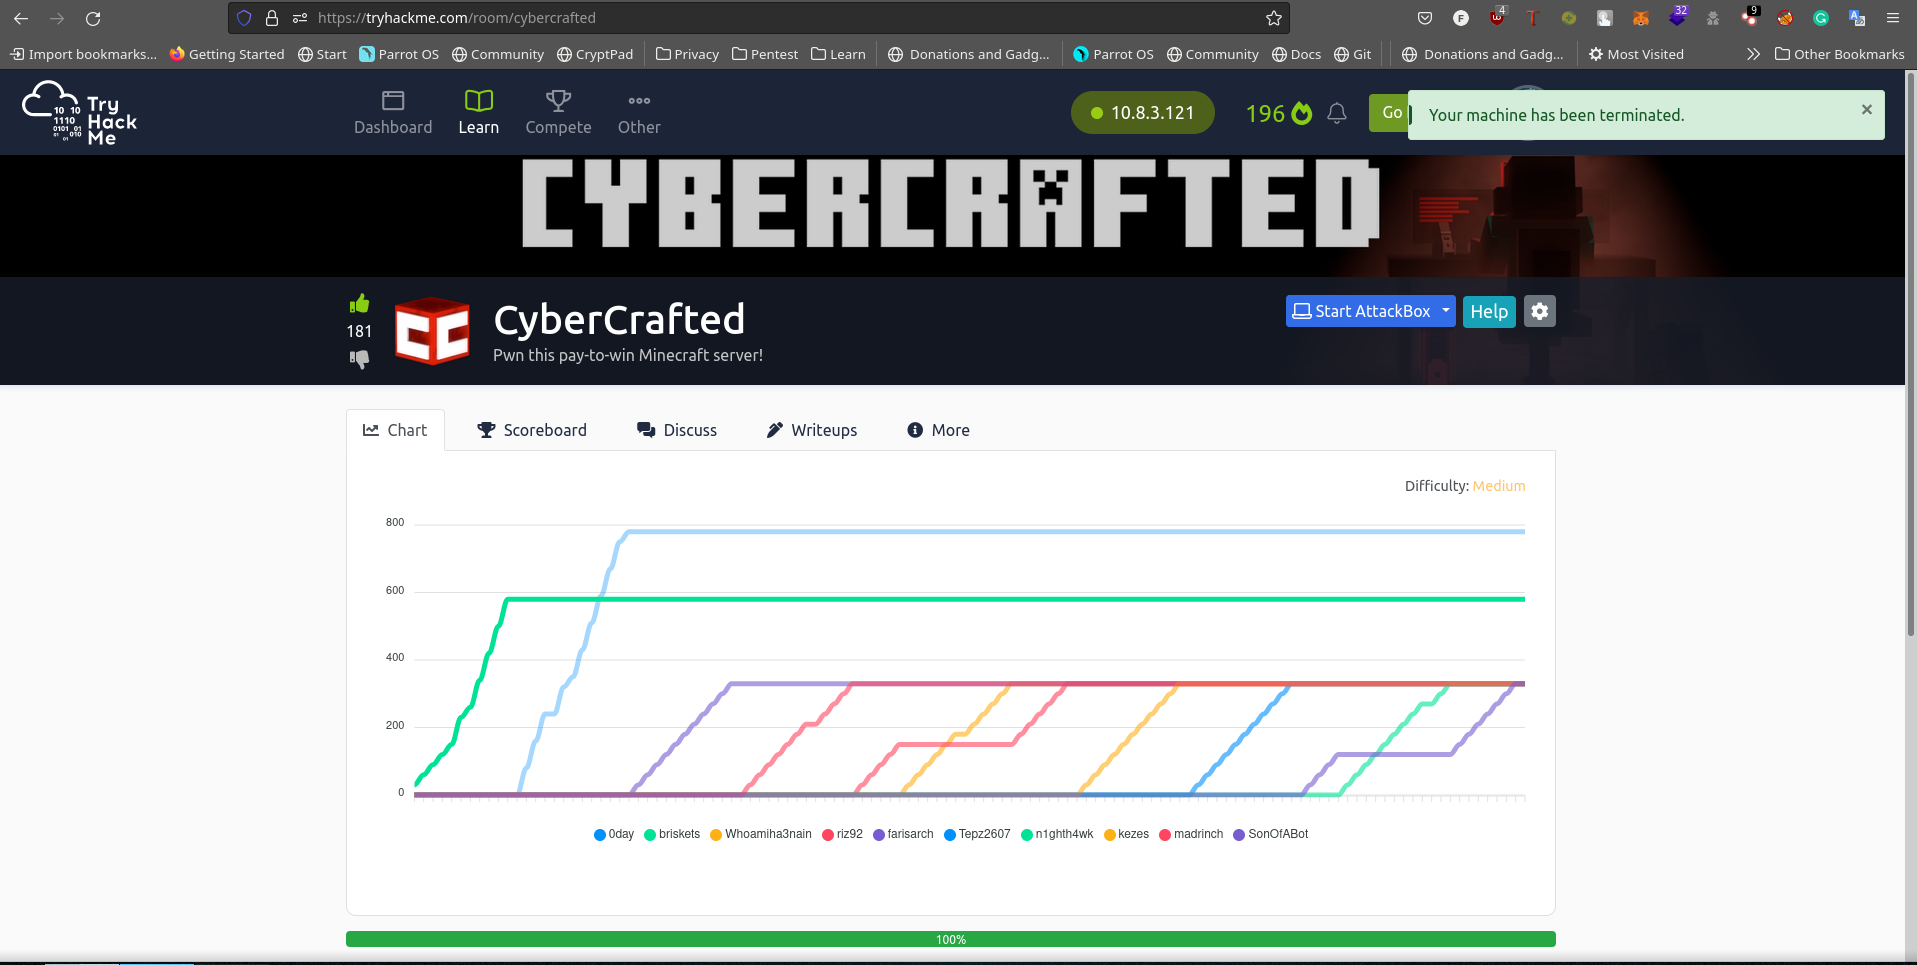Click the MetaMask fox extension icon

(x=1641, y=18)
